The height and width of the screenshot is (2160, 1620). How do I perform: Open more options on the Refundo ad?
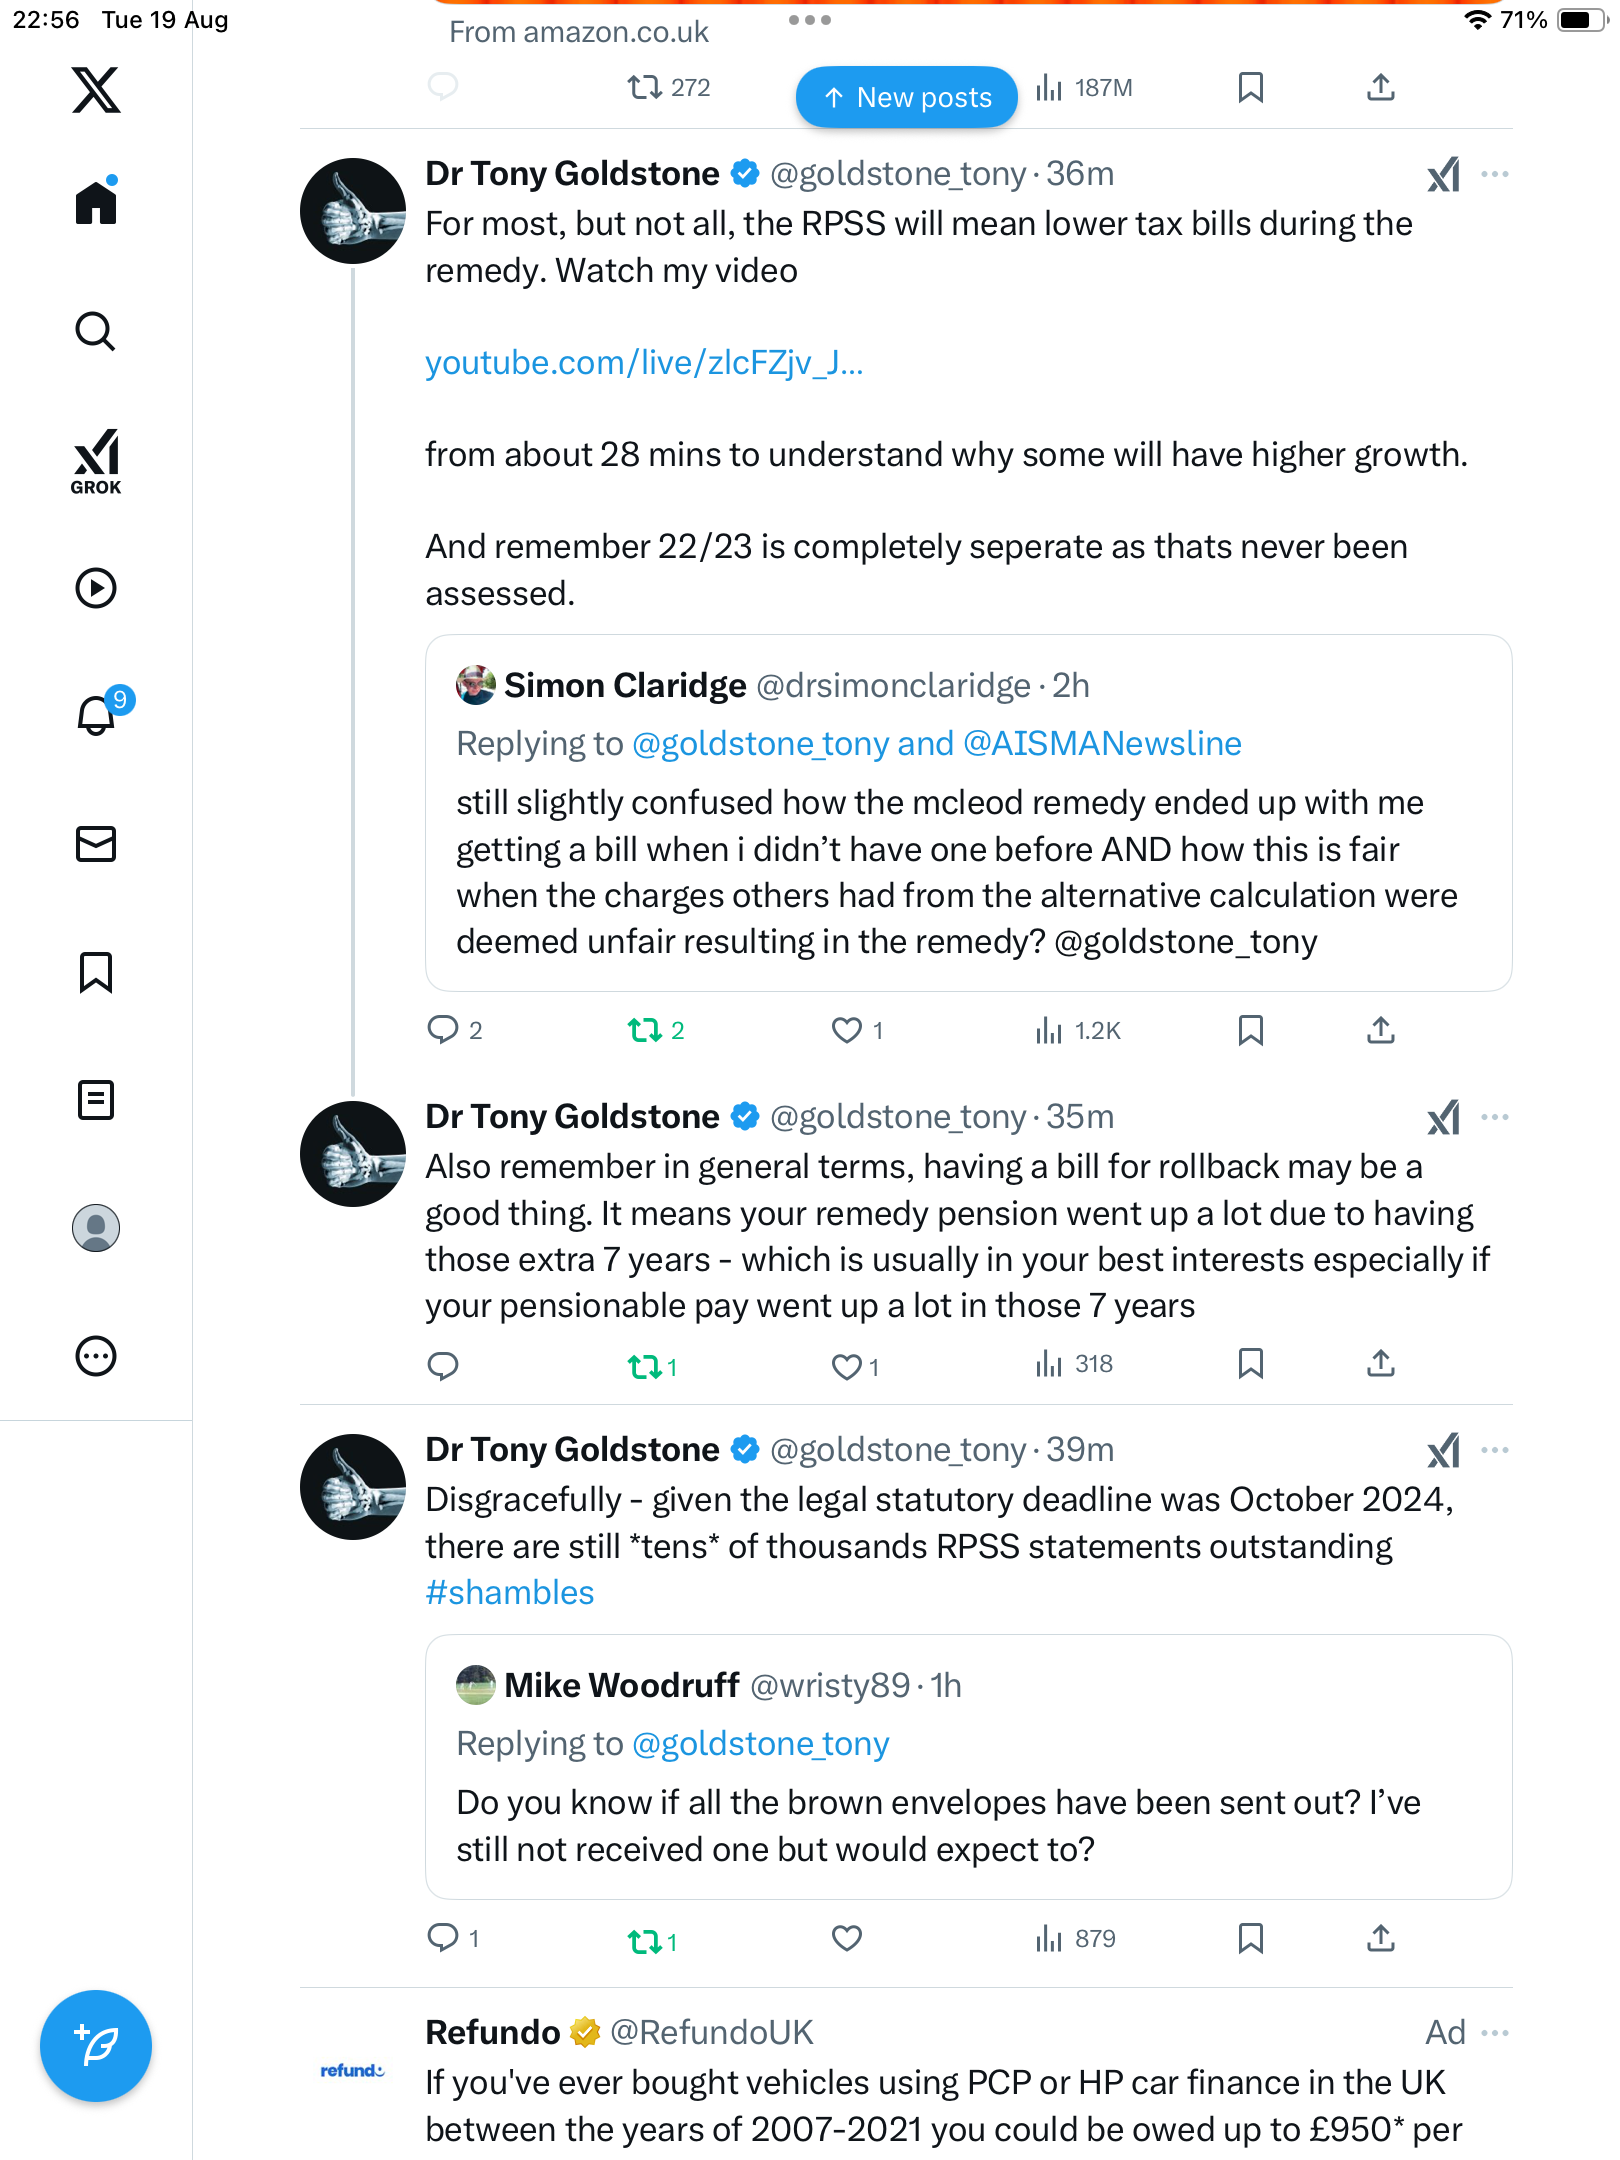tap(1495, 2033)
